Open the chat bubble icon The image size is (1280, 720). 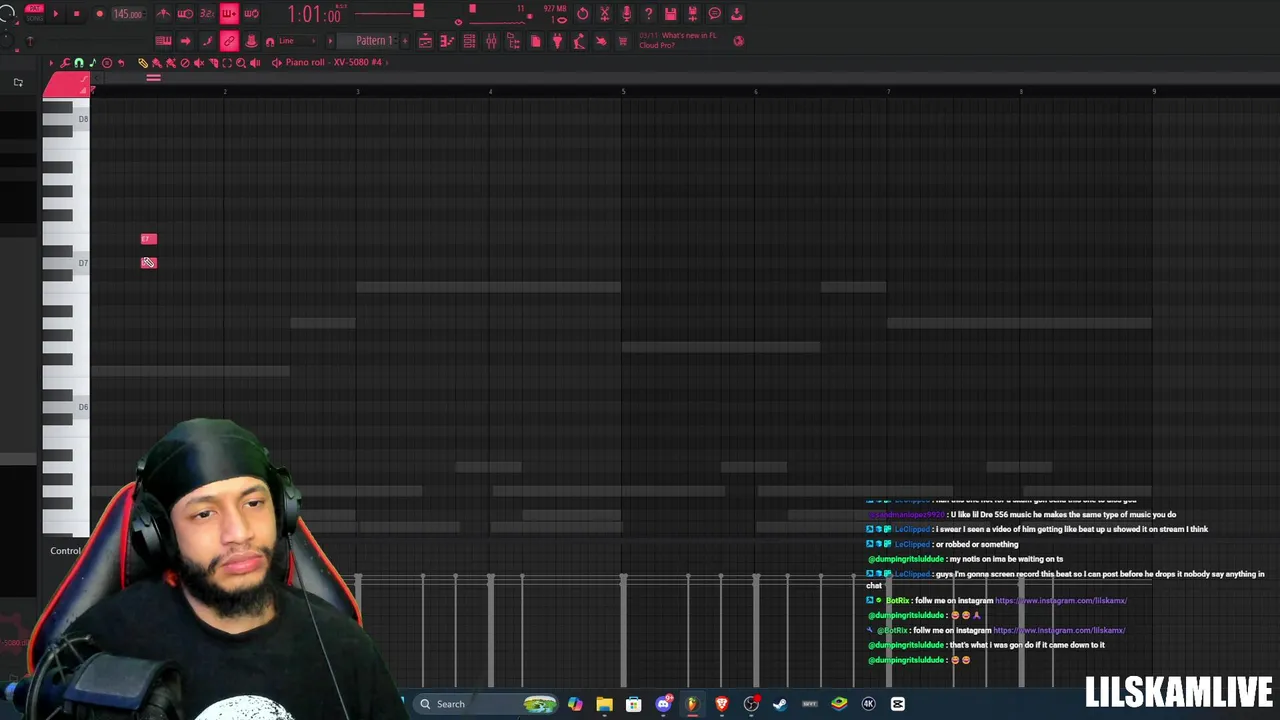tap(715, 14)
